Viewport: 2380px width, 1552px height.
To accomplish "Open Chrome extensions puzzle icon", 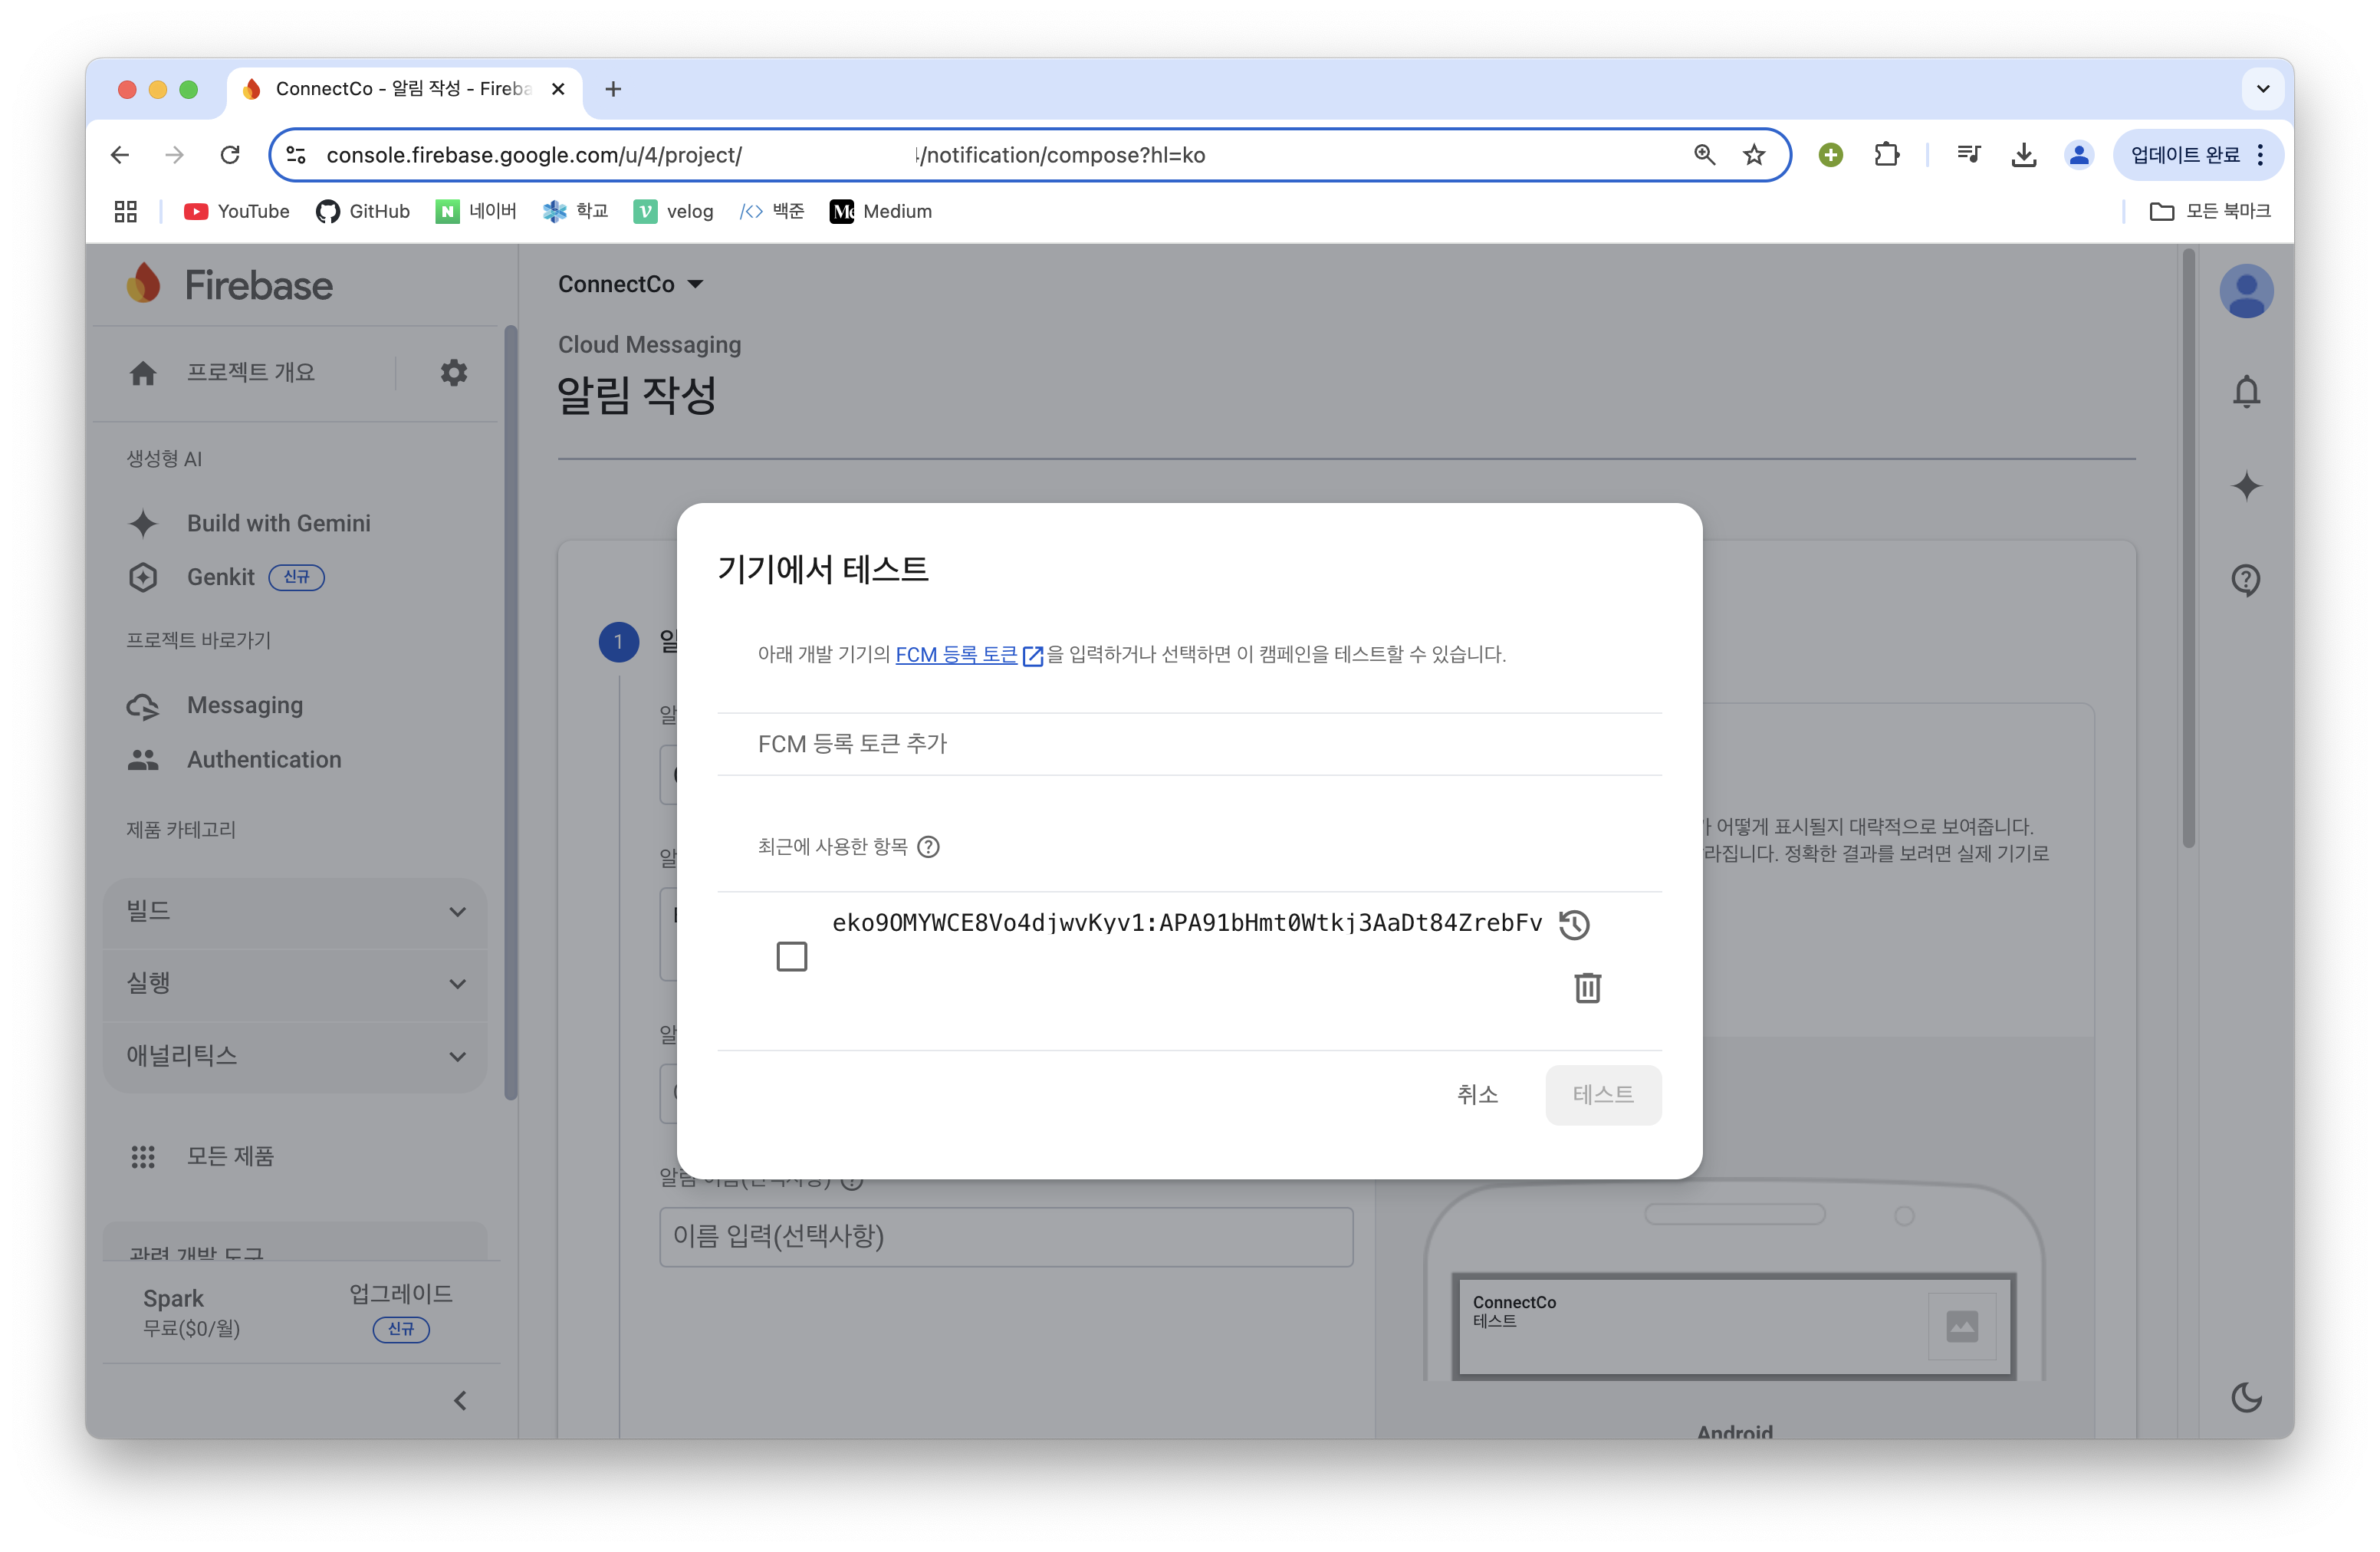I will click(x=1886, y=155).
